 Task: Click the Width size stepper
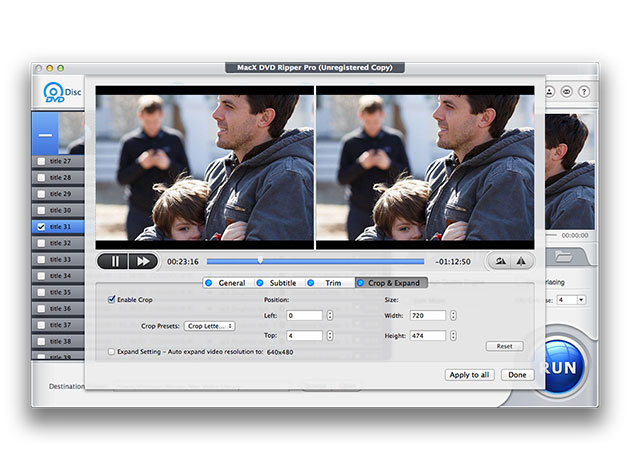click(453, 315)
